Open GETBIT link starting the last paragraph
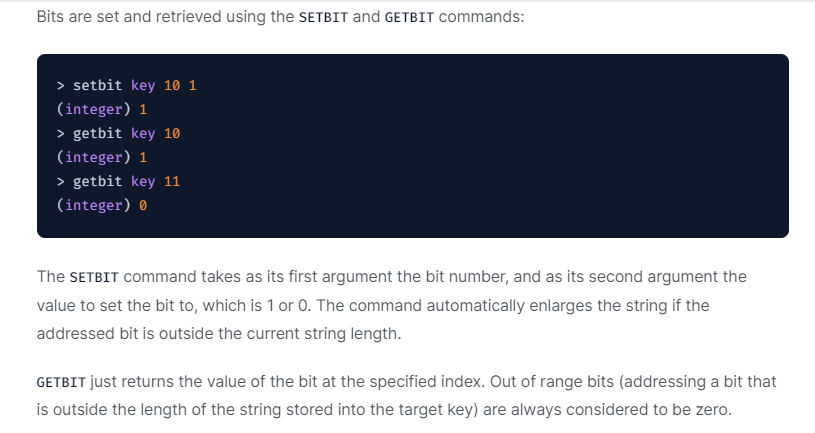815x433 pixels. click(62, 382)
